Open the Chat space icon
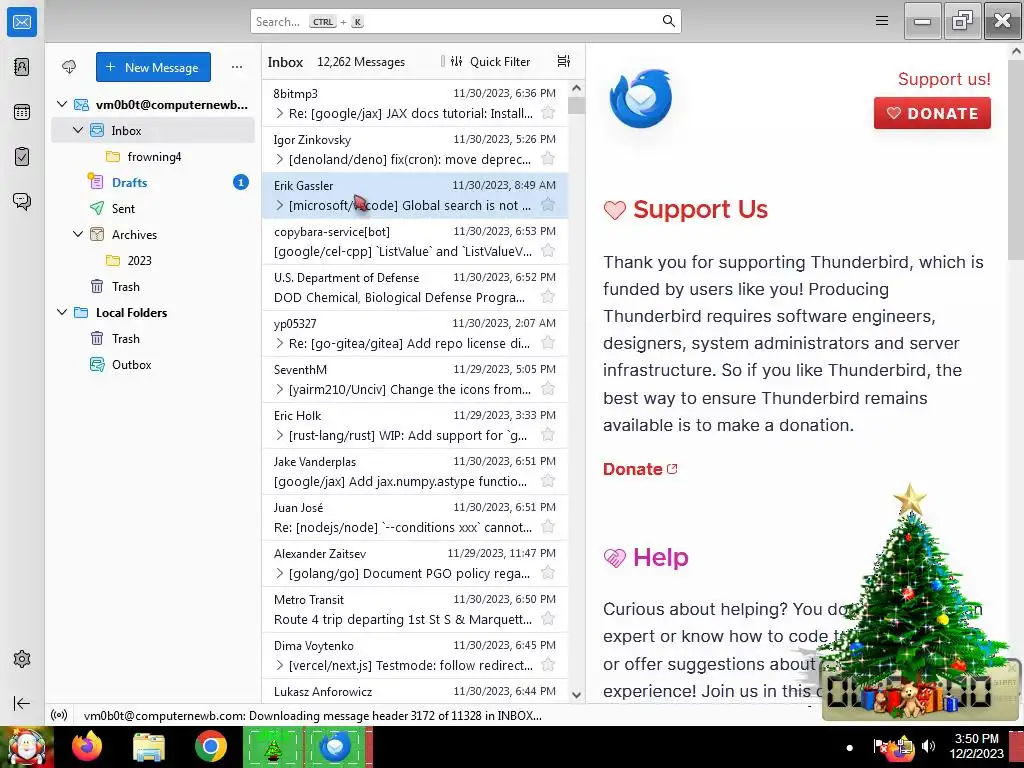 (x=22, y=201)
